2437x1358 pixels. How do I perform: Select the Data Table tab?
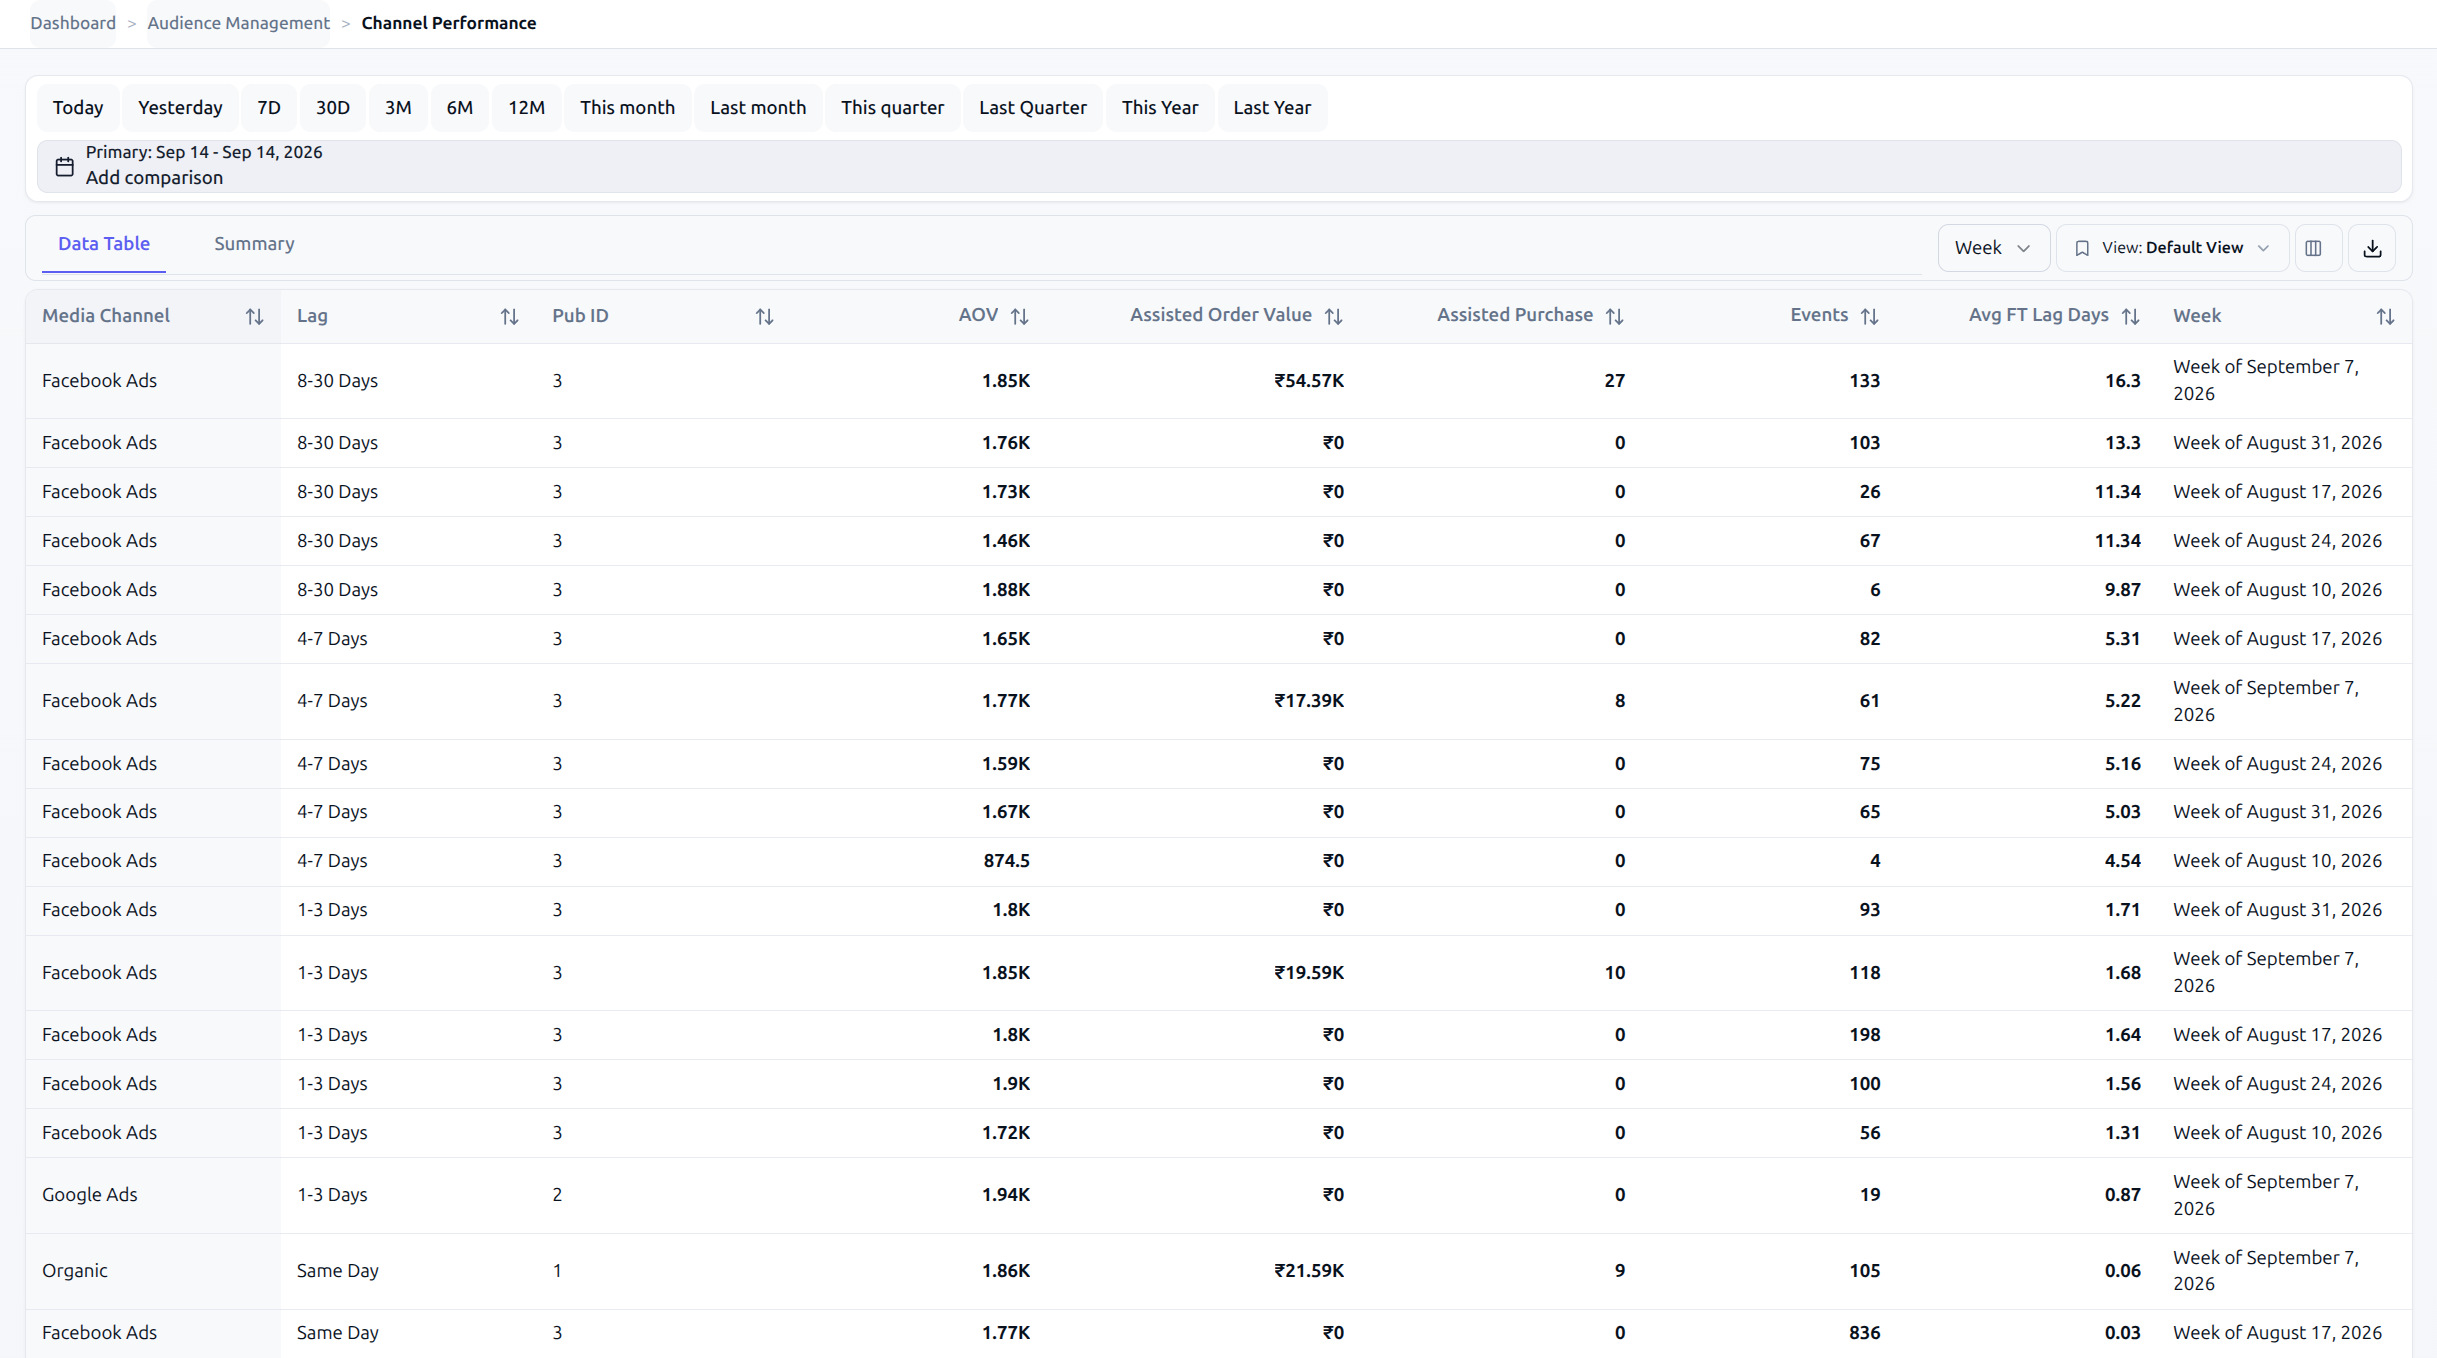click(104, 244)
